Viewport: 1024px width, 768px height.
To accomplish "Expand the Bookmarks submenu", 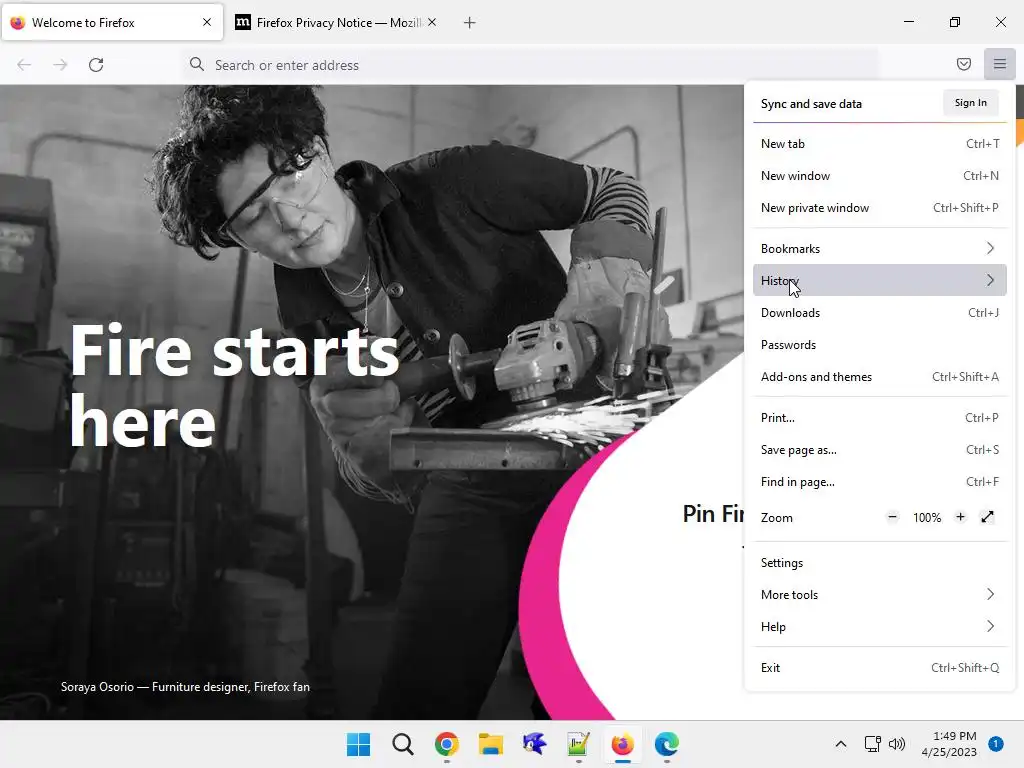I will pyautogui.click(x=879, y=248).
